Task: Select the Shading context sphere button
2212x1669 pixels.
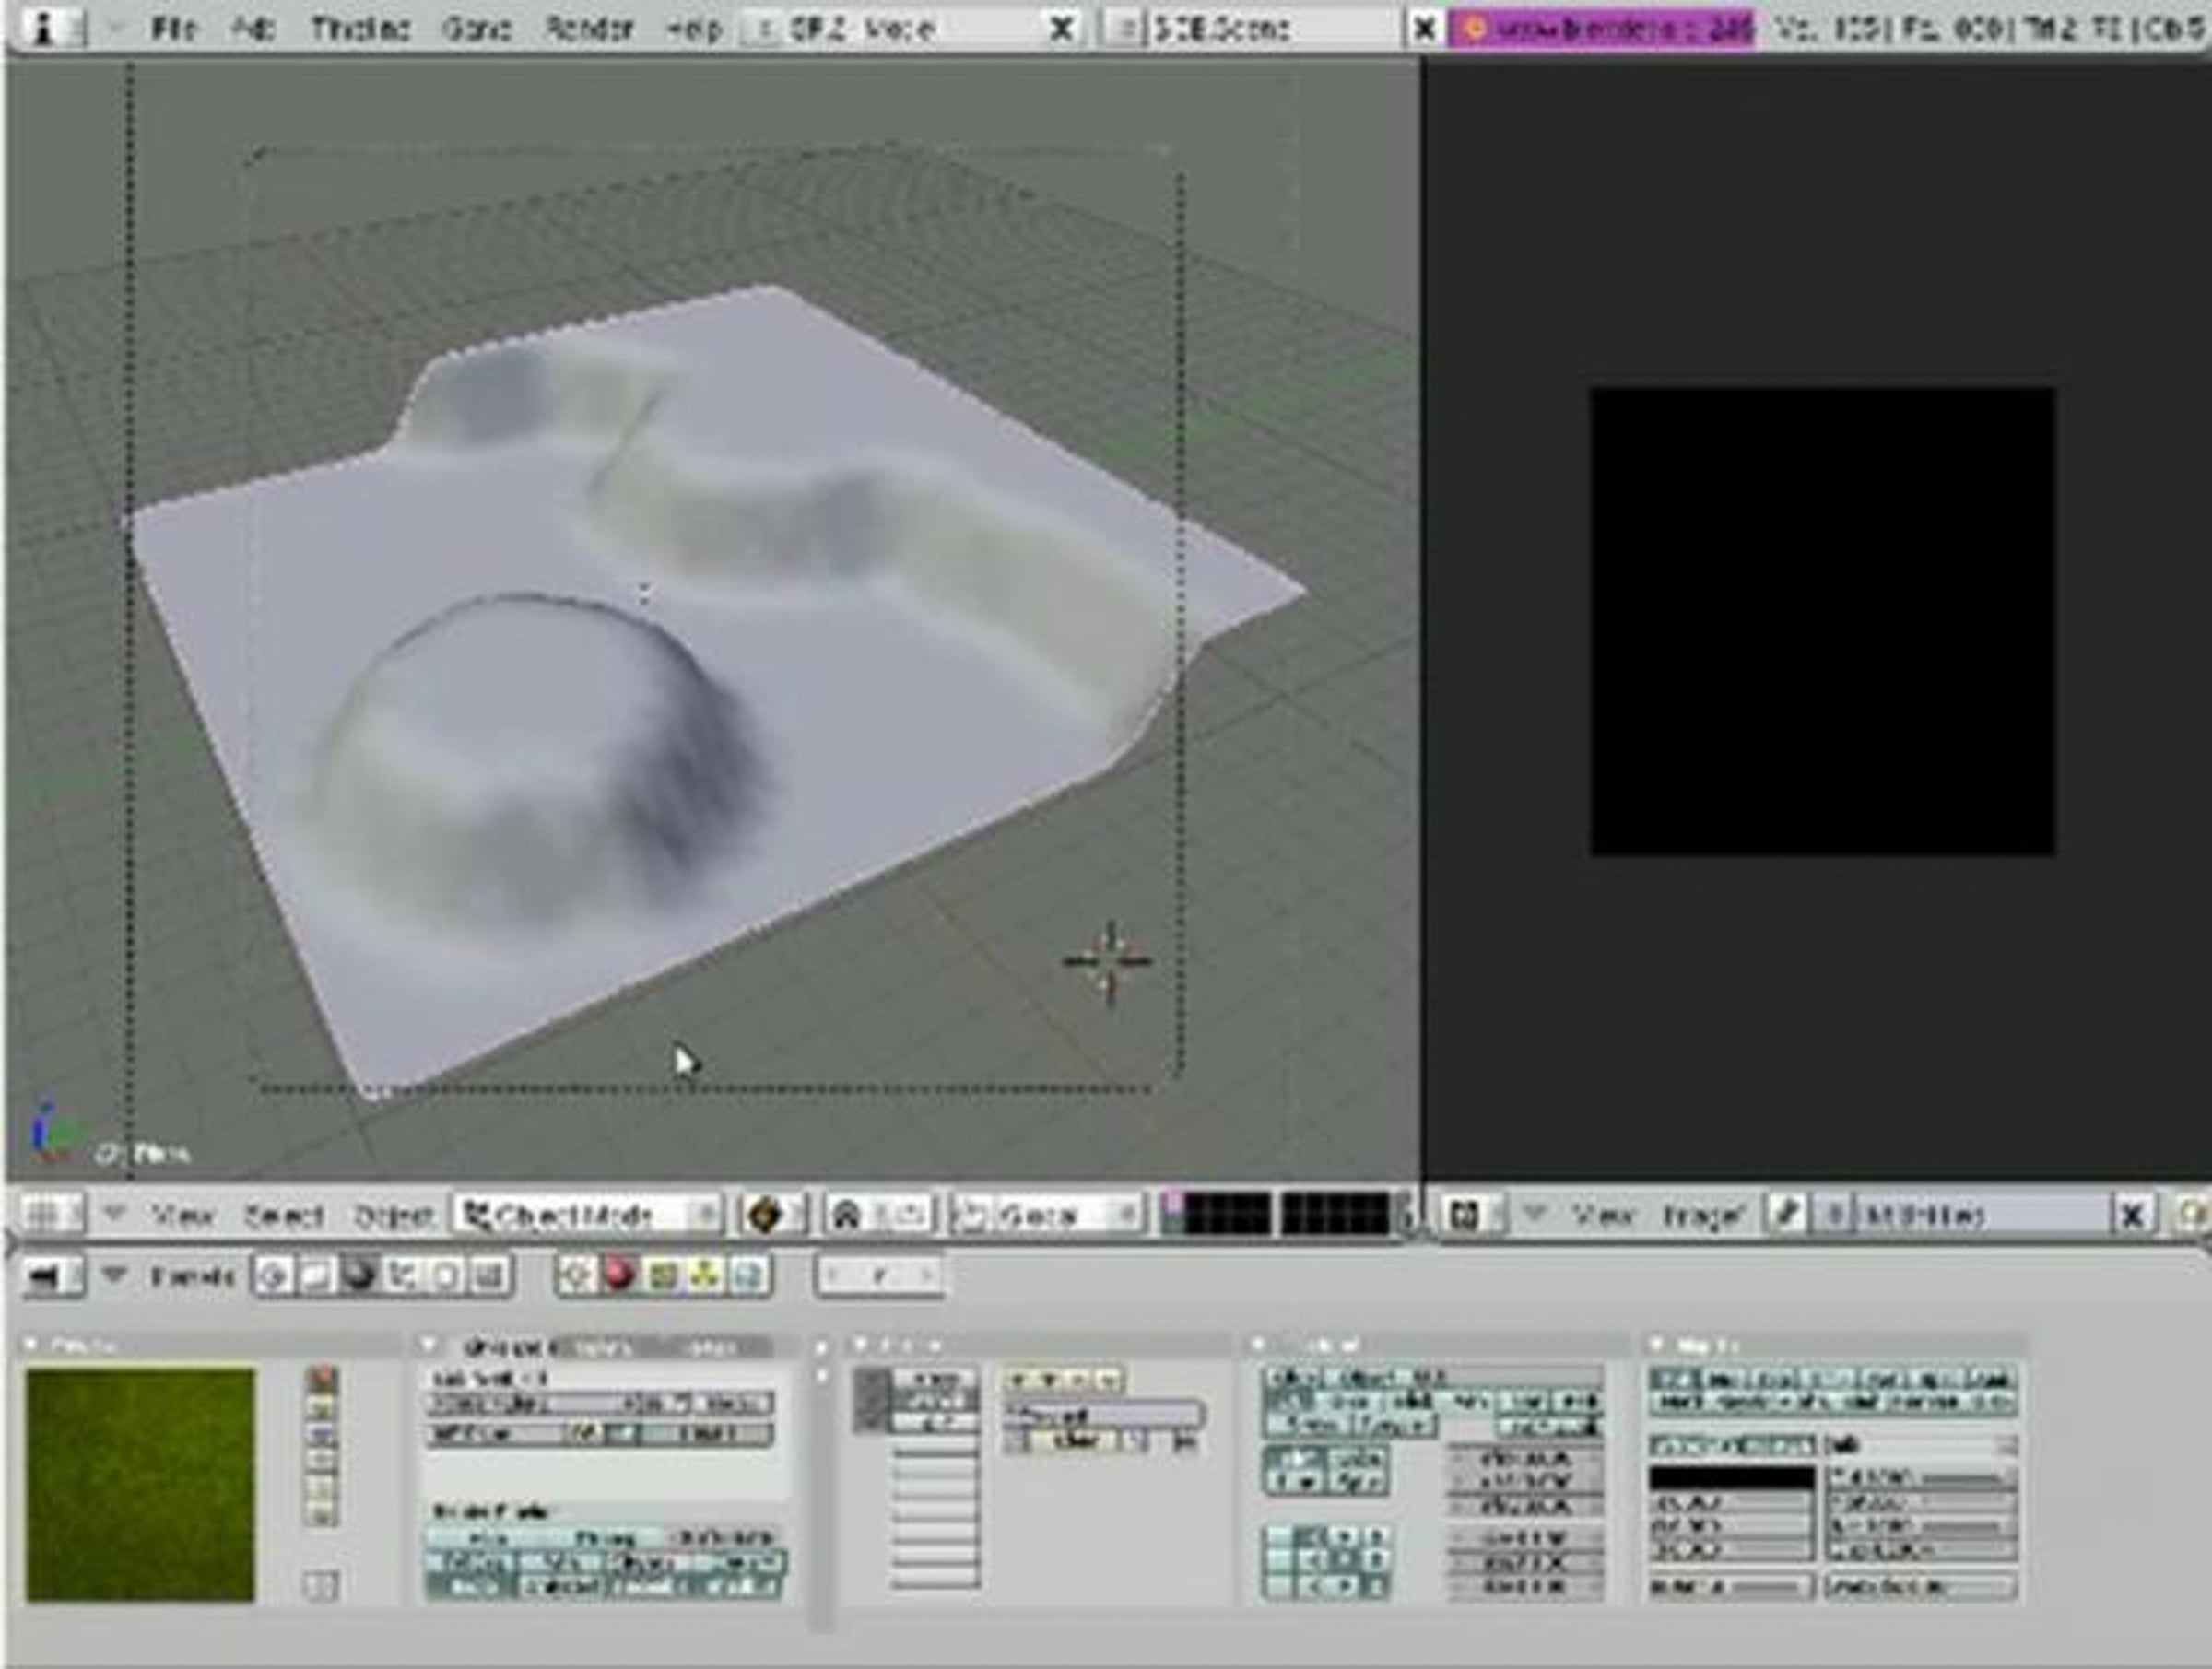Action: [360, 1275]
